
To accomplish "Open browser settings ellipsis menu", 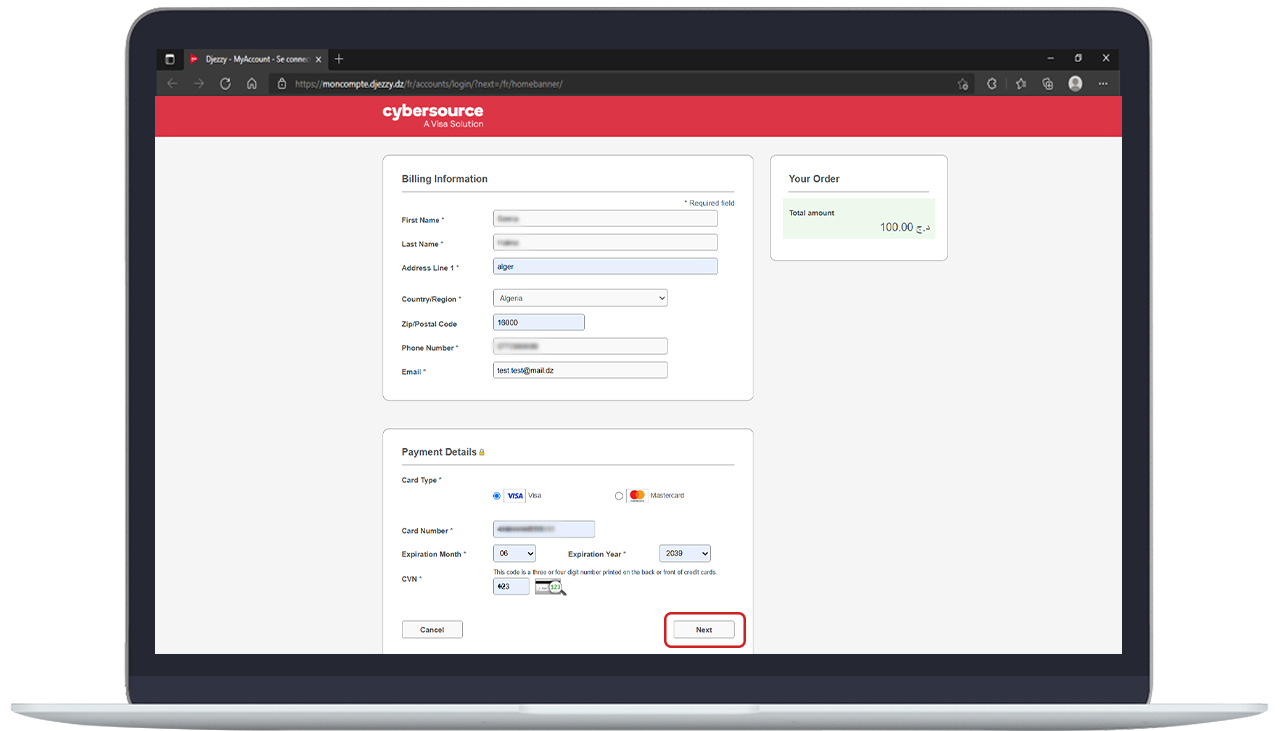I will point(1104,84).
